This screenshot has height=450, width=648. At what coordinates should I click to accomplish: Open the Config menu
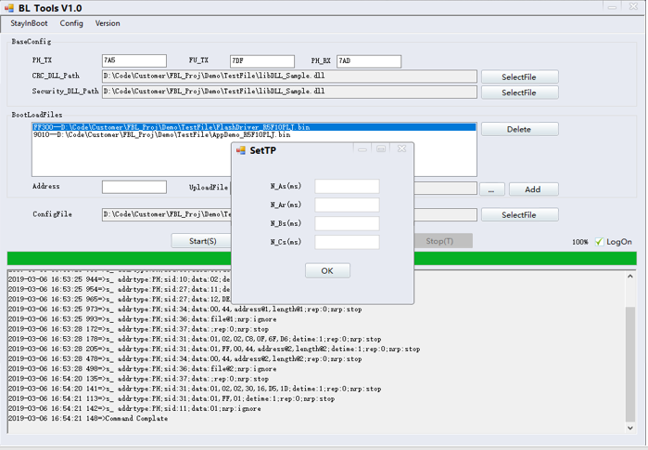point(71,23)
